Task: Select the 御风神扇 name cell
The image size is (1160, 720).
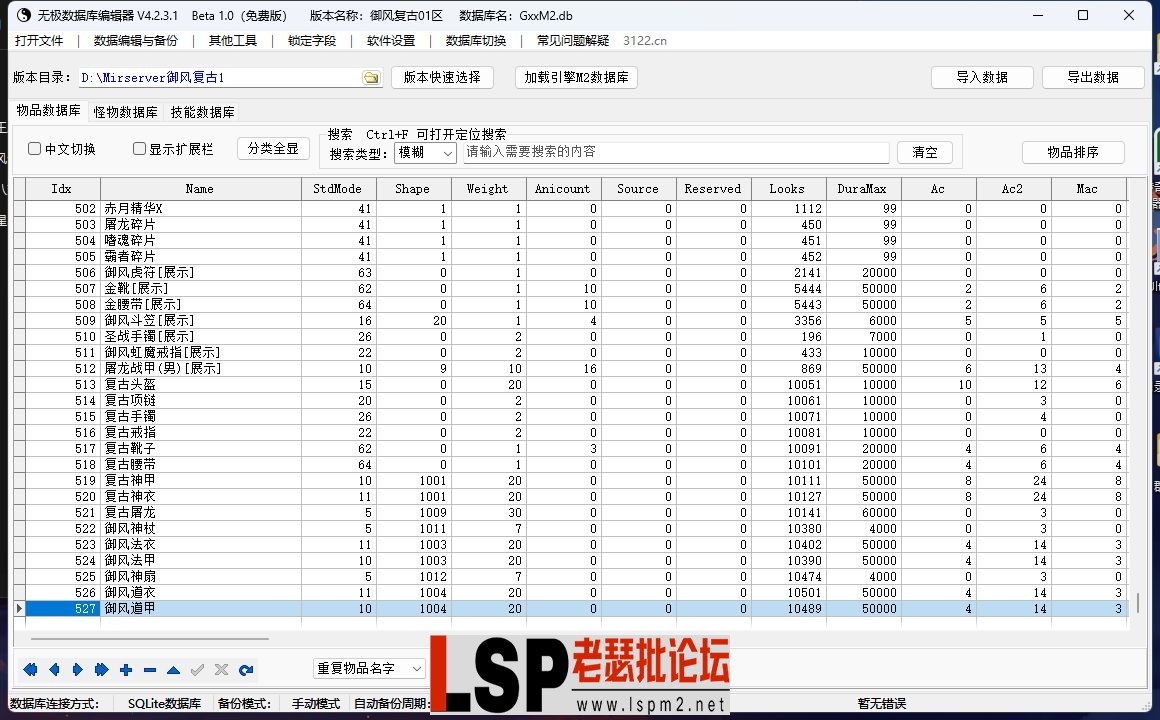Action: point(200,576)
